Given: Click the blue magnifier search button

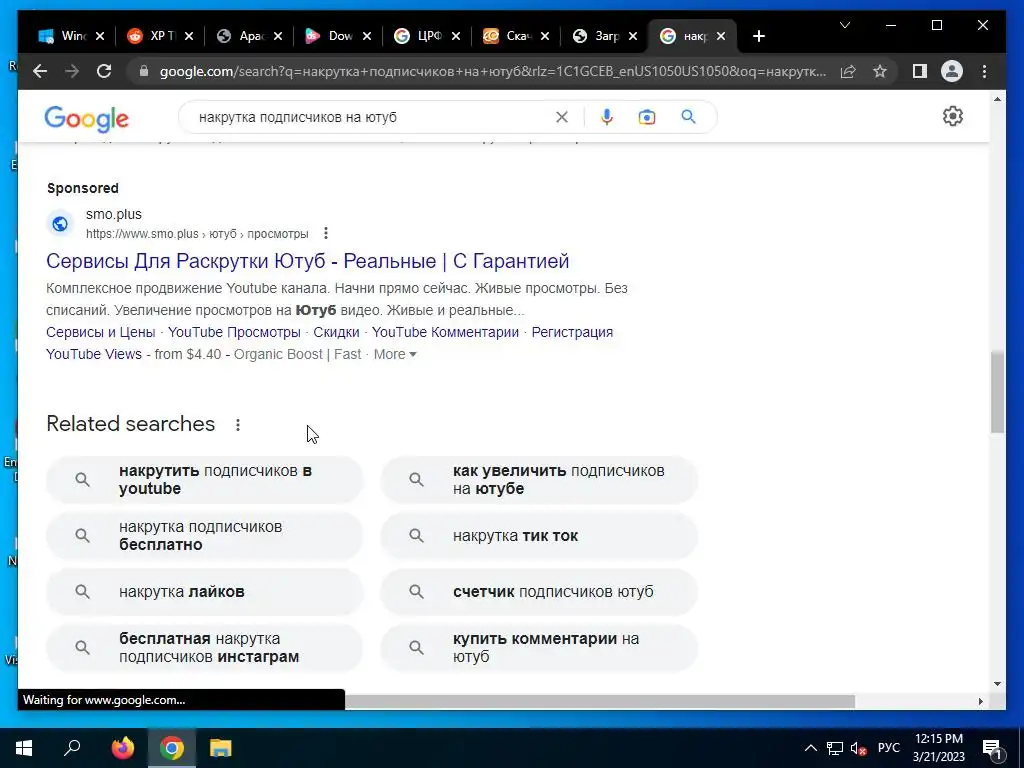Looking at the screenshot, I should [x=688, y=117].
